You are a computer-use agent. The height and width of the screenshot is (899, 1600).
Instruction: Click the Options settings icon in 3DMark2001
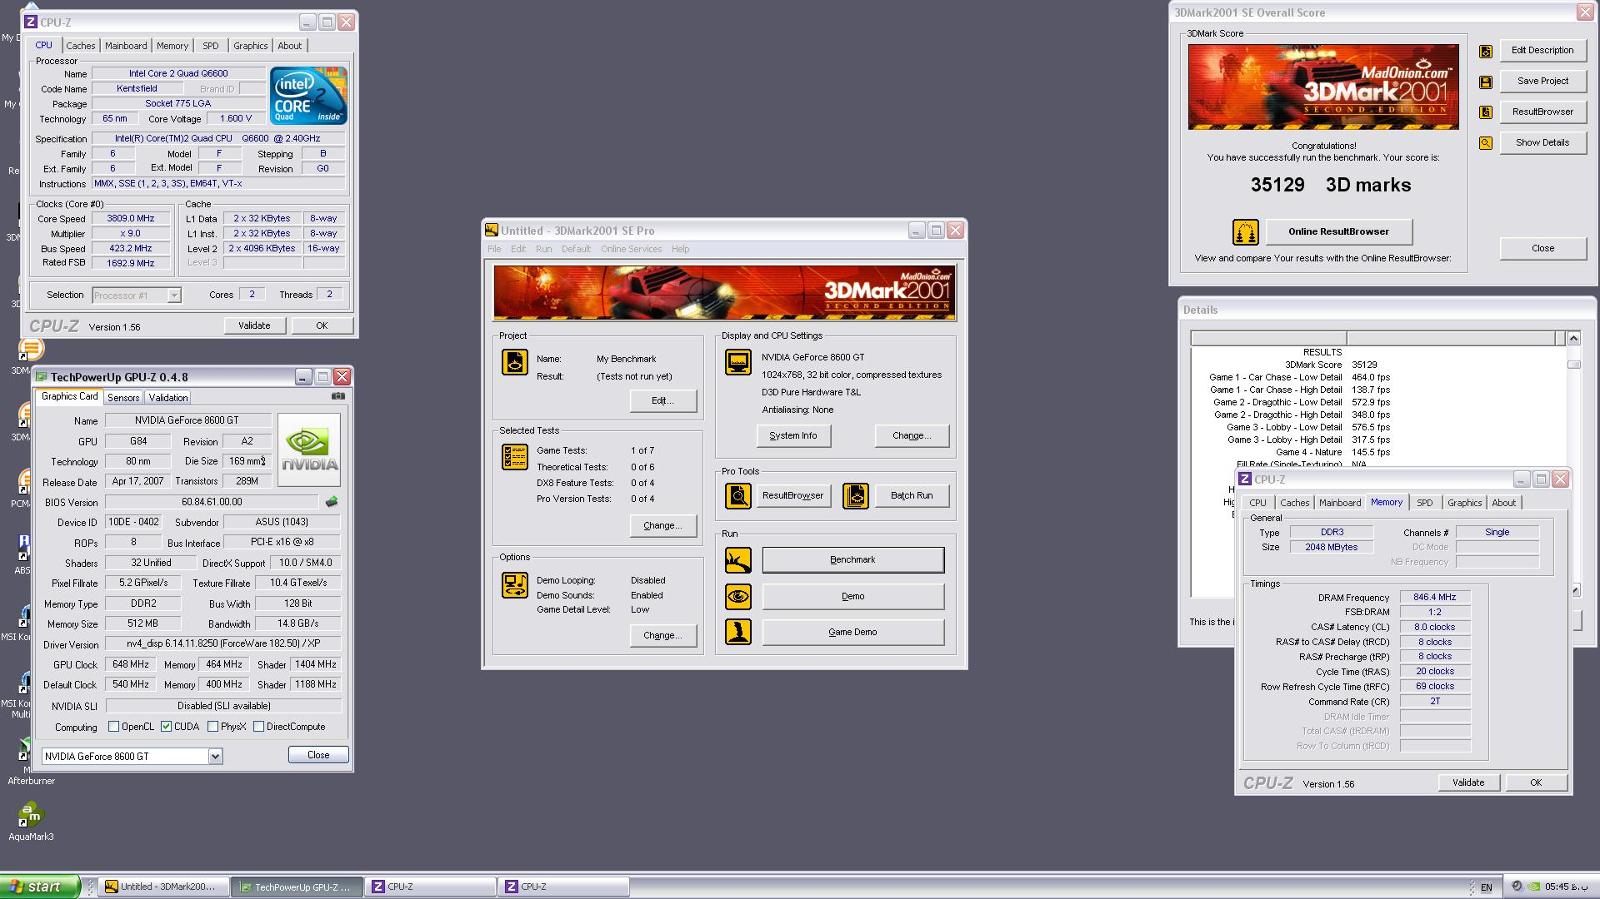coord(514,585)
